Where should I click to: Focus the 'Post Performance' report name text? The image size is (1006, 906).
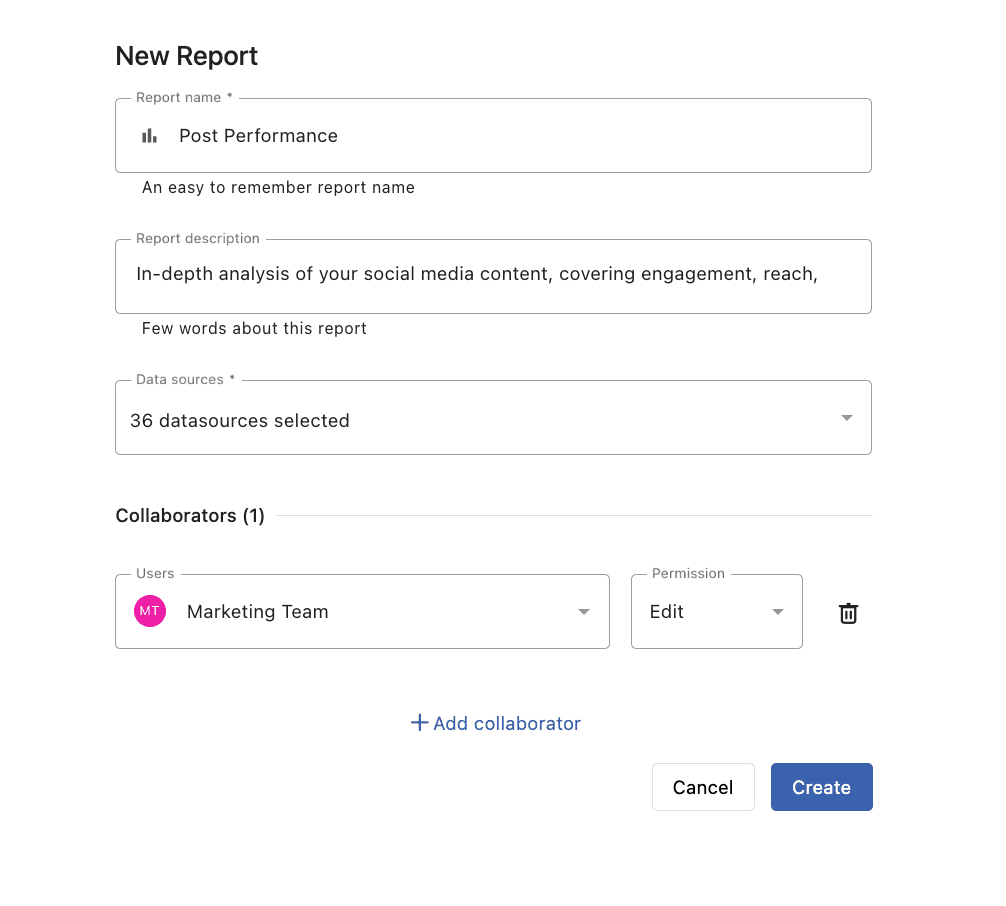click(258, 136)
